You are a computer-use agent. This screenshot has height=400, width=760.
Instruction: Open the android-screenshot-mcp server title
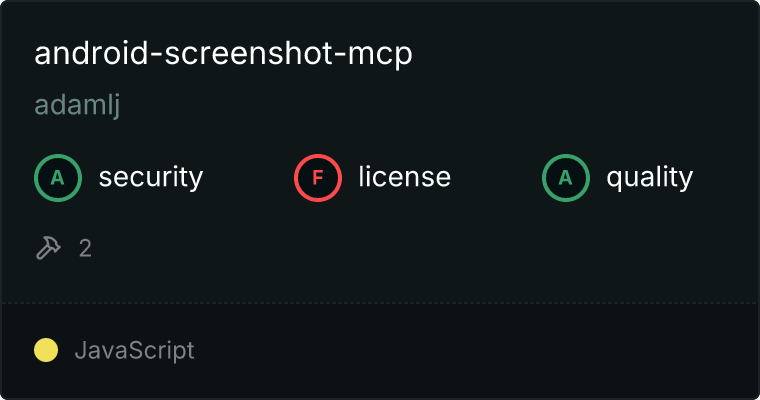click(x=223, y=53)
